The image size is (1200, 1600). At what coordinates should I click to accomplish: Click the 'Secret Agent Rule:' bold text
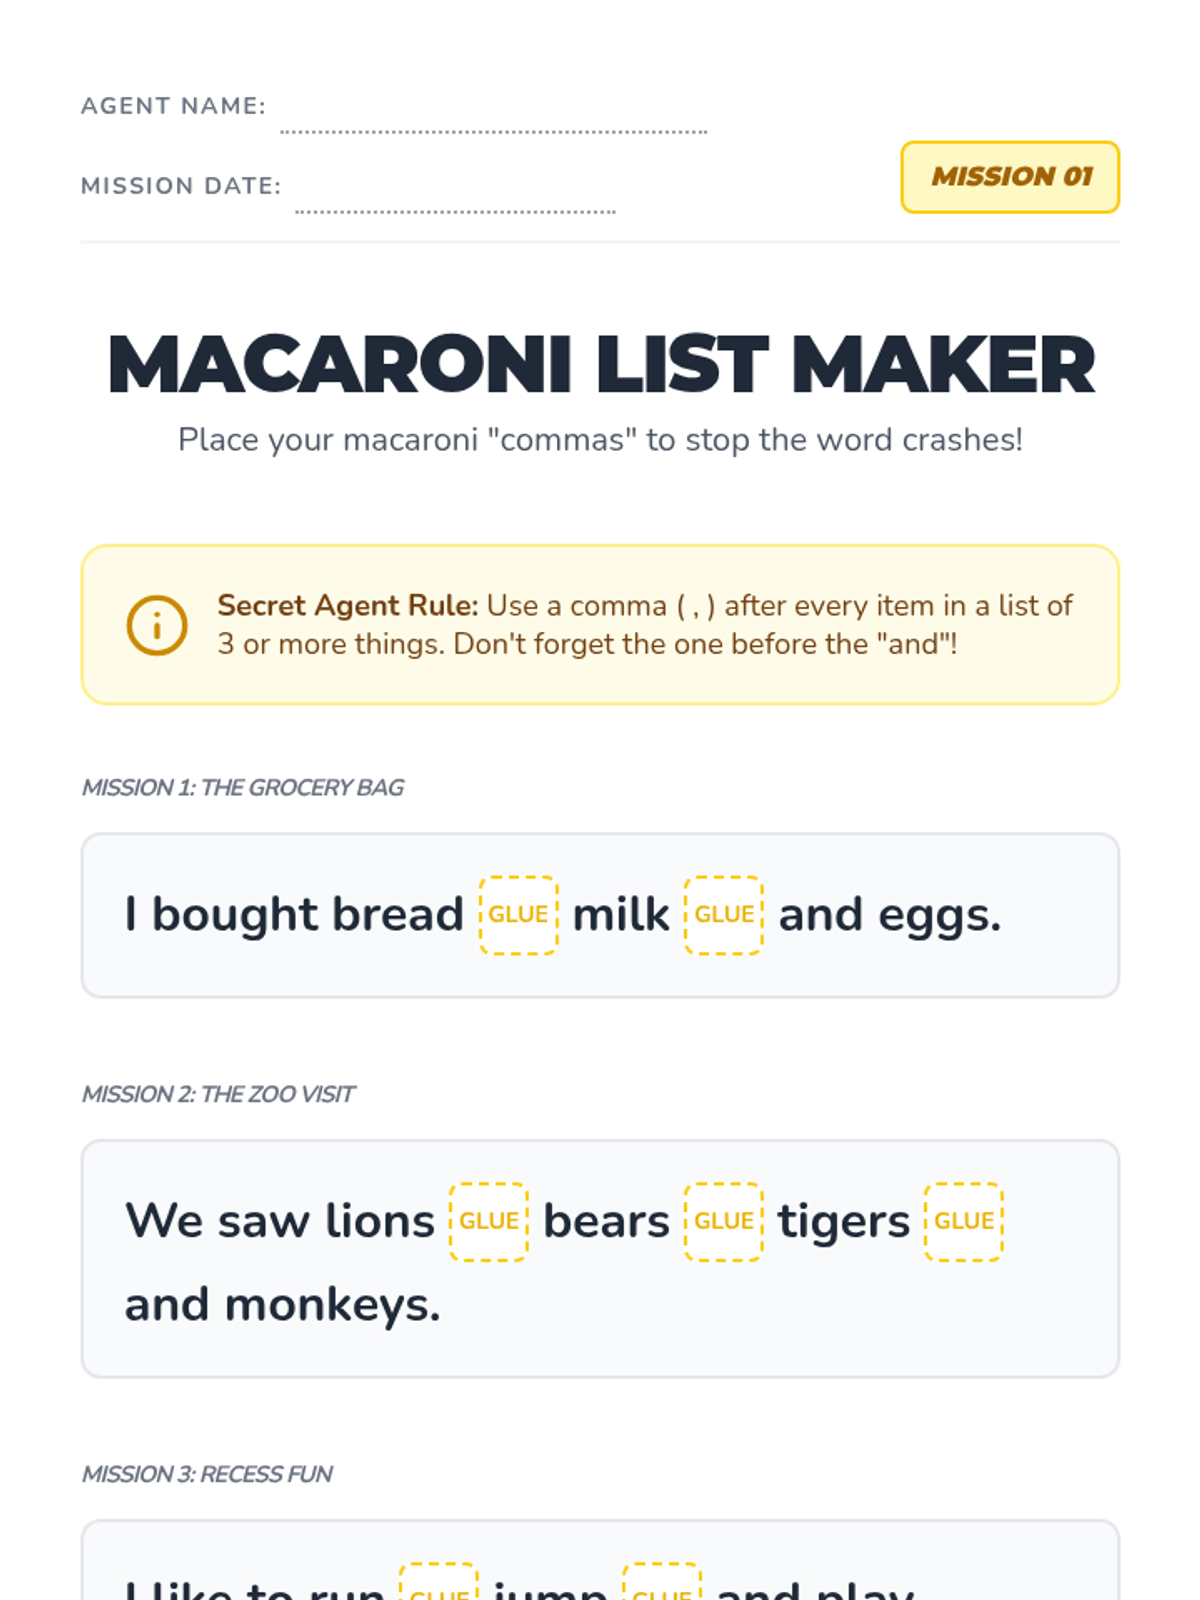tap(348, 606)
